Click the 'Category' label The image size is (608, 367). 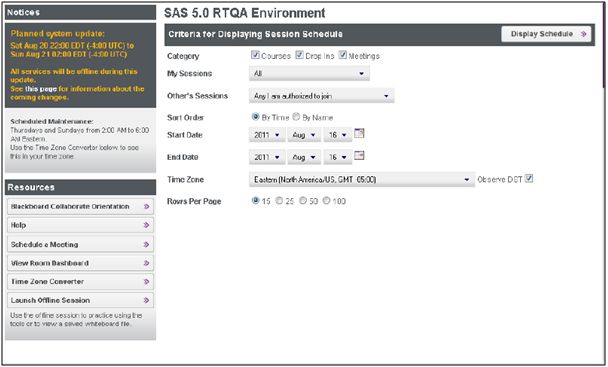click(x=183, y=56)
